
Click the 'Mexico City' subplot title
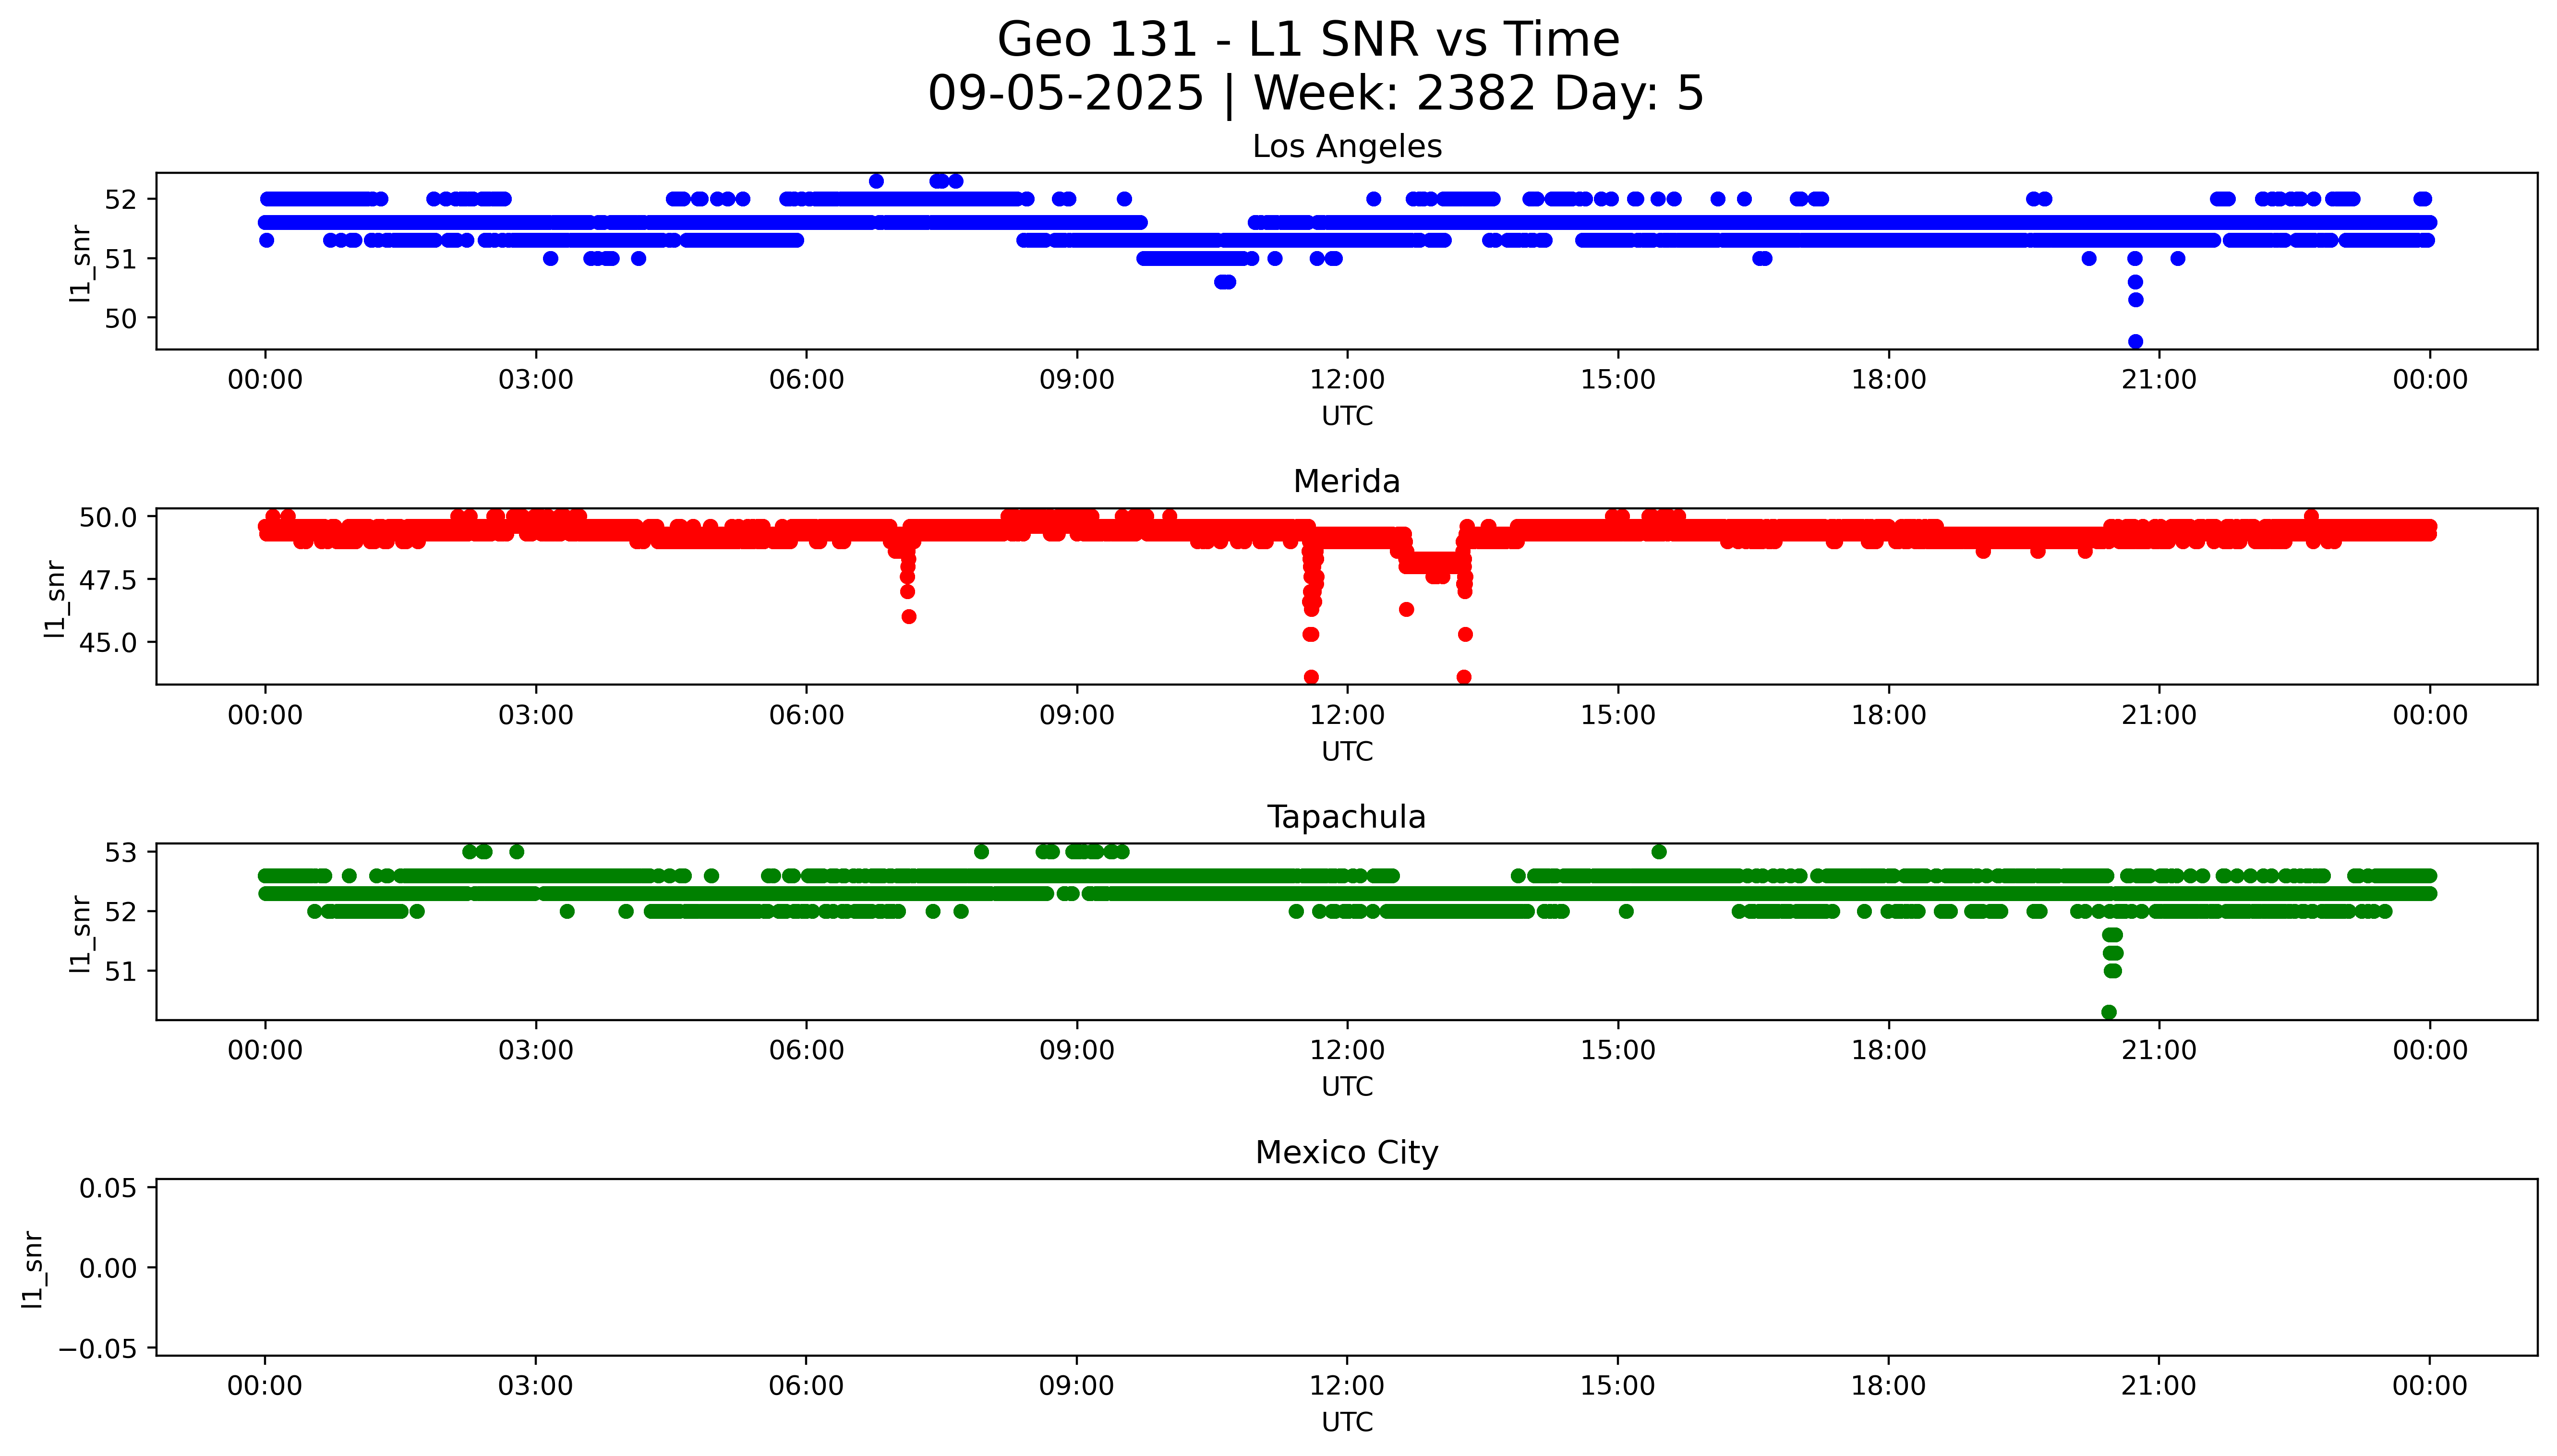1346,1153
